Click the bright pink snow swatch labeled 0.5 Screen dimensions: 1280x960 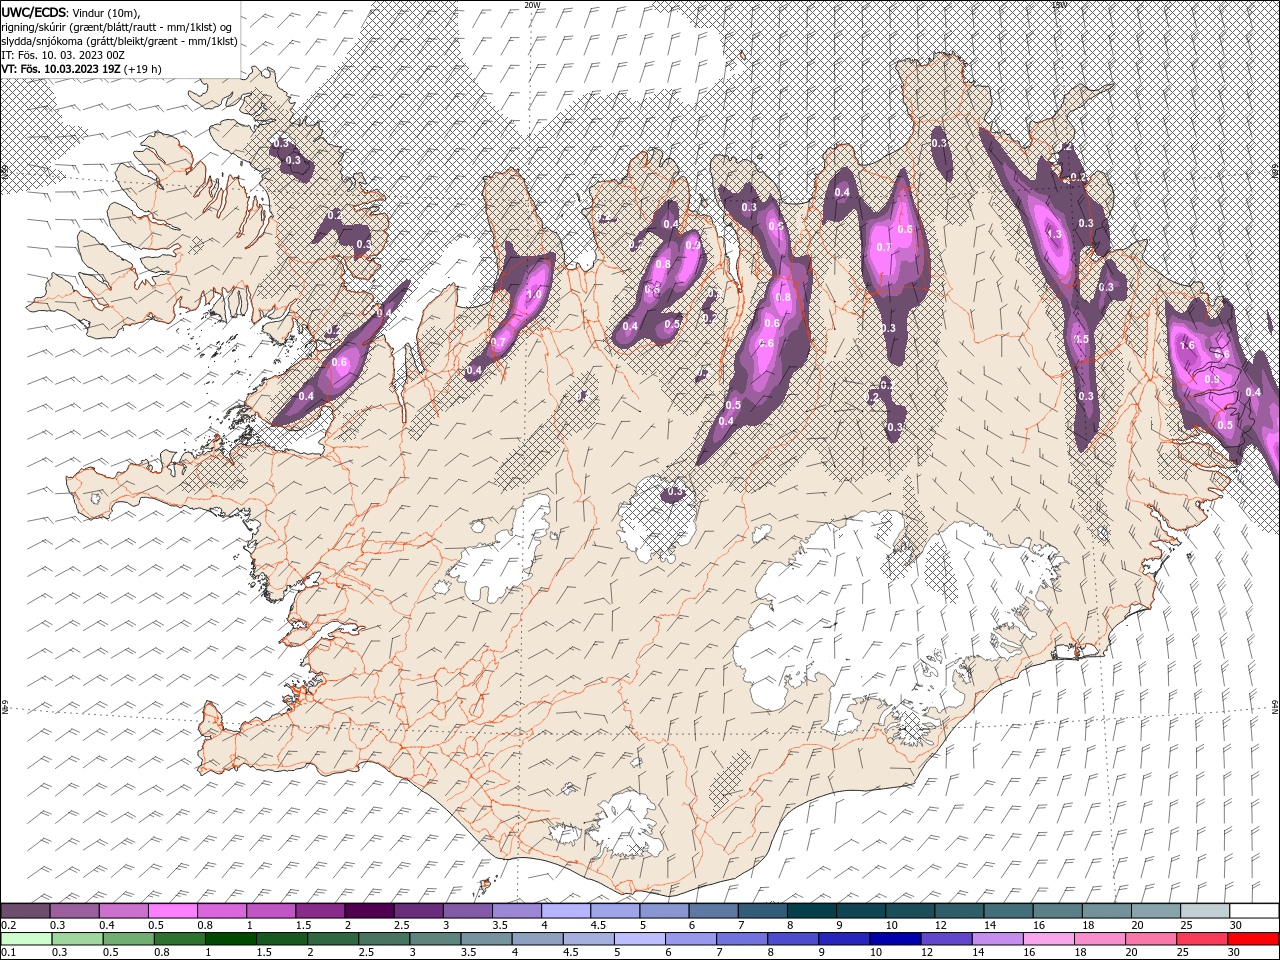point(172,911)
